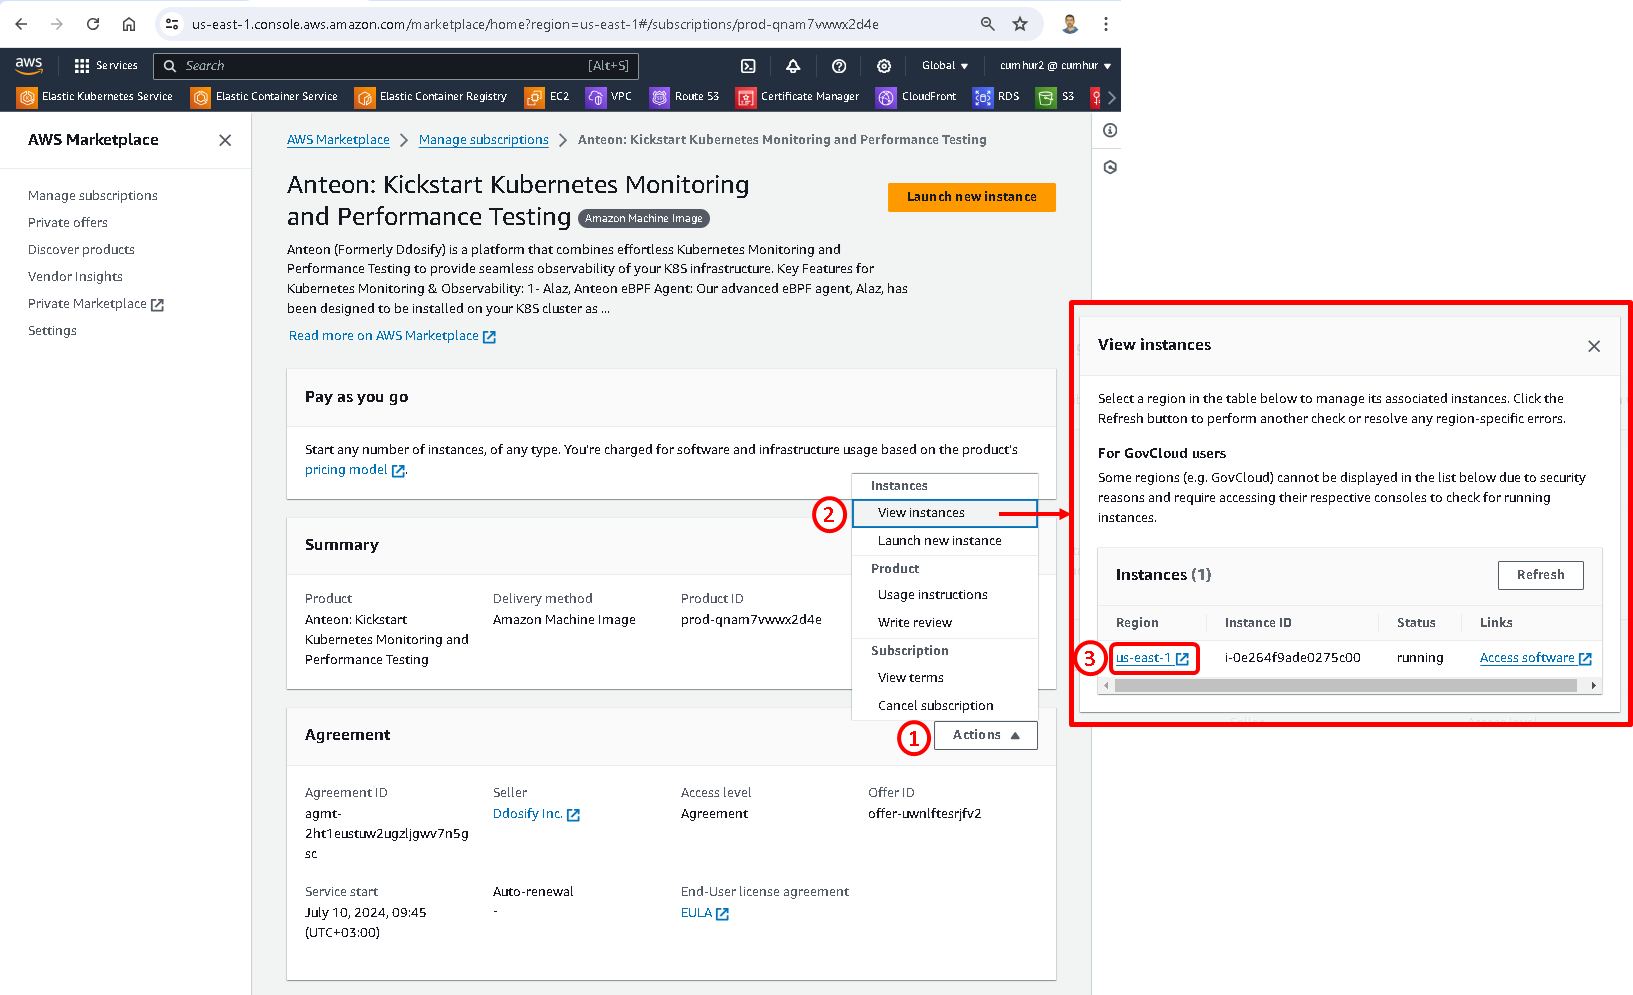The image size is (1633, 995).
Task: Open the AWS Services grid menu
Action: point(105,66)
